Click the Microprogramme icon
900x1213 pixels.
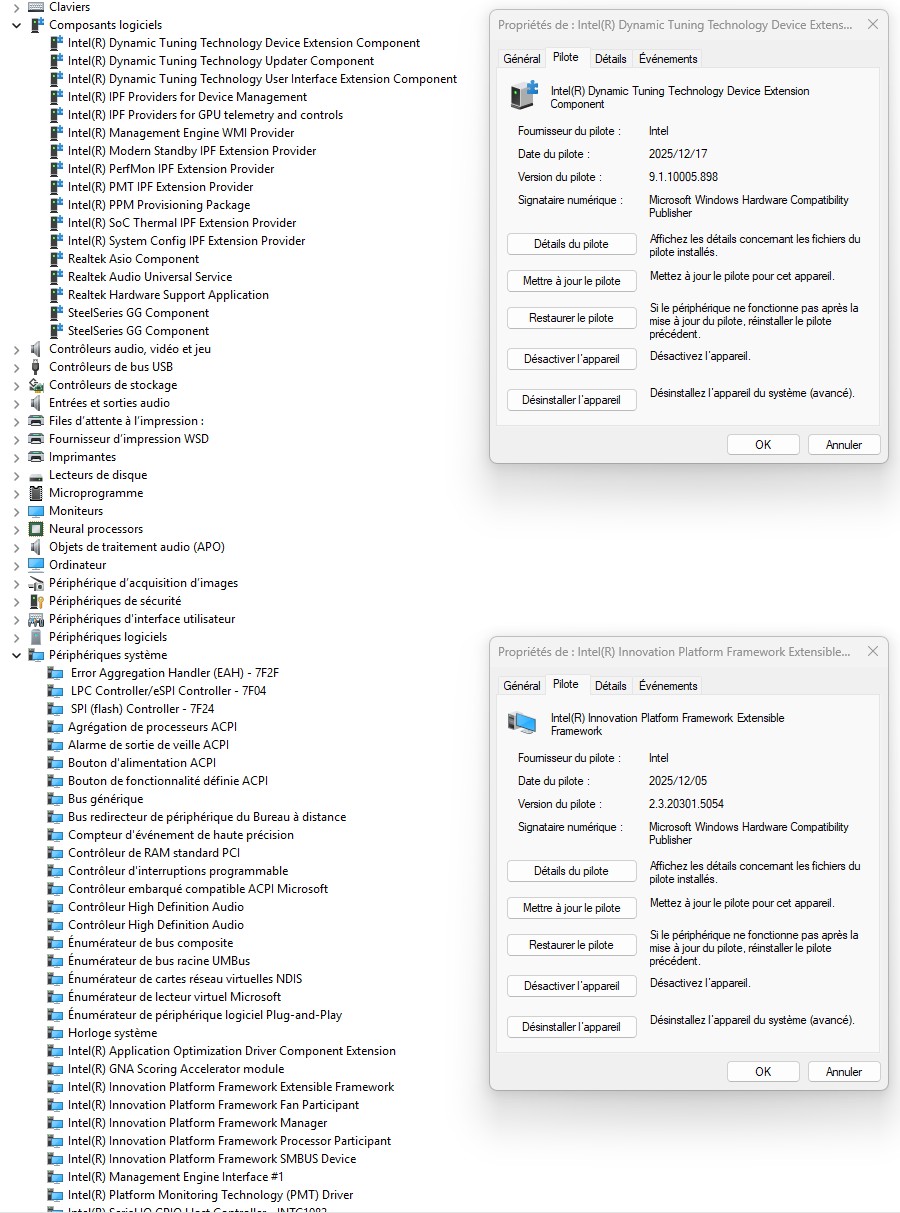36,493
